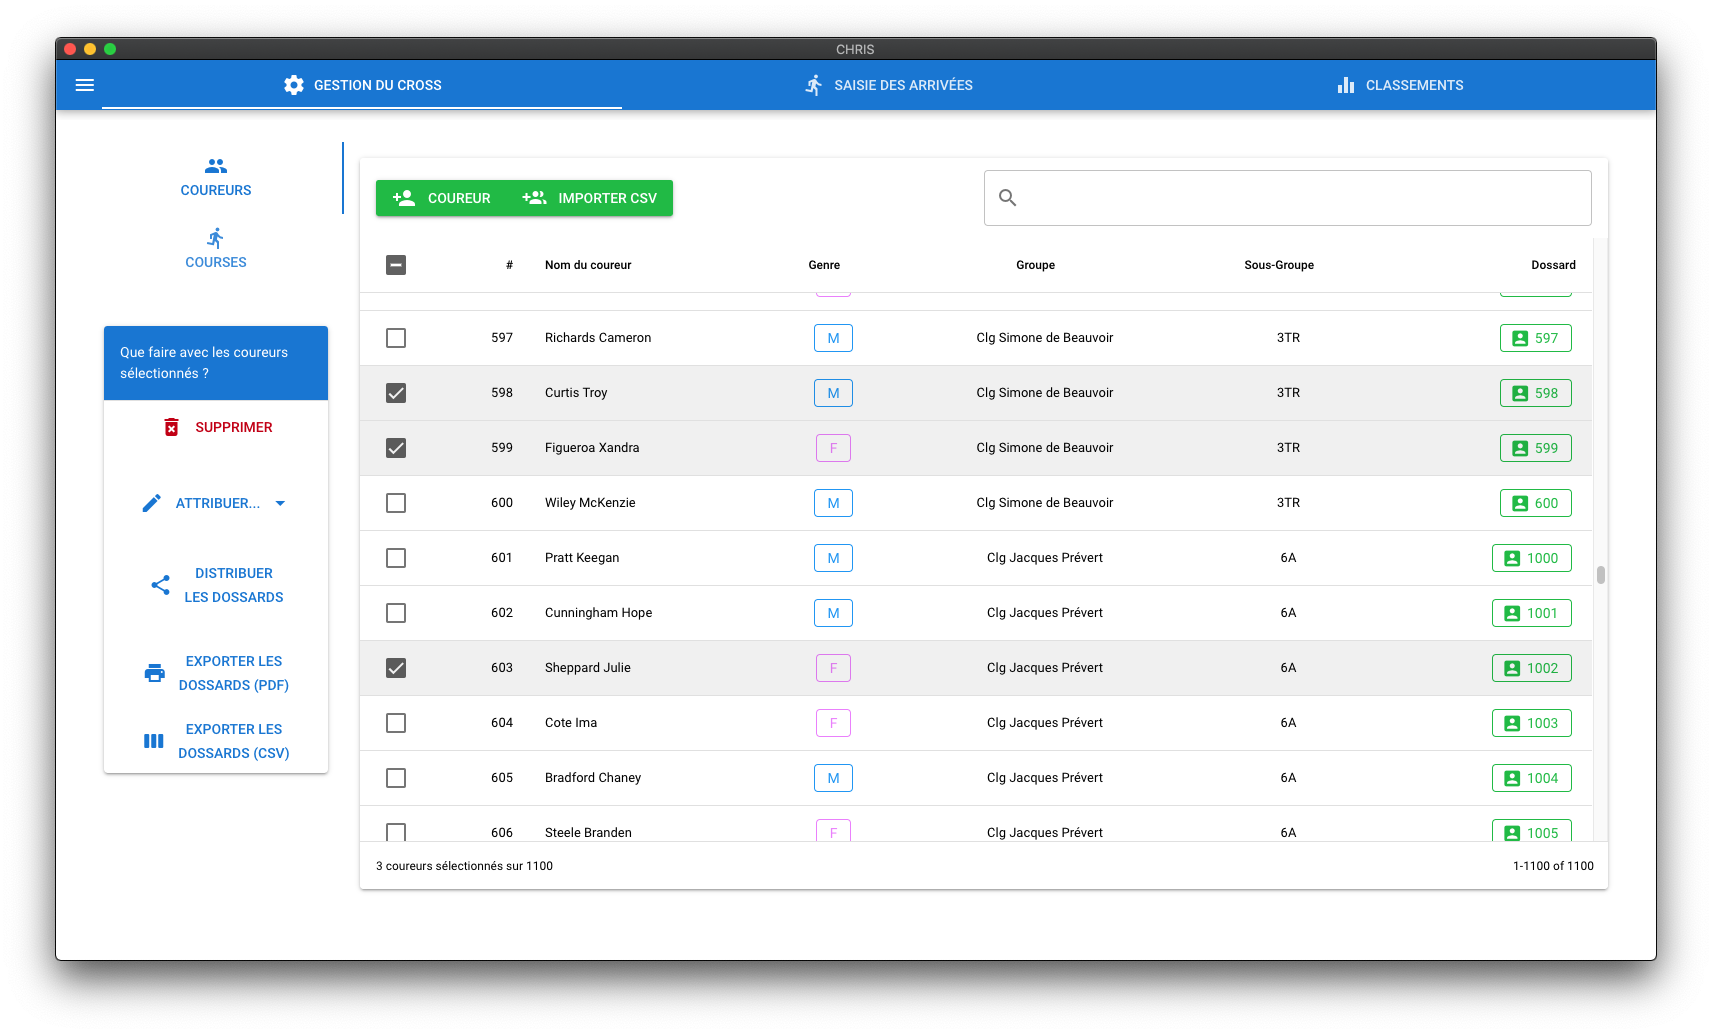
Task: Click the share icon for Distribuer les dossards
Action: [x=160, y=585]
